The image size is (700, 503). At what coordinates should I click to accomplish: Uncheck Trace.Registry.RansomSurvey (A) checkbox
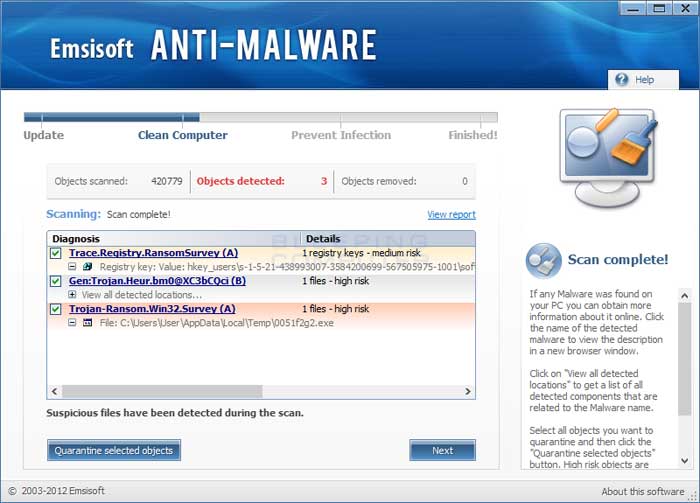point(55,253)
